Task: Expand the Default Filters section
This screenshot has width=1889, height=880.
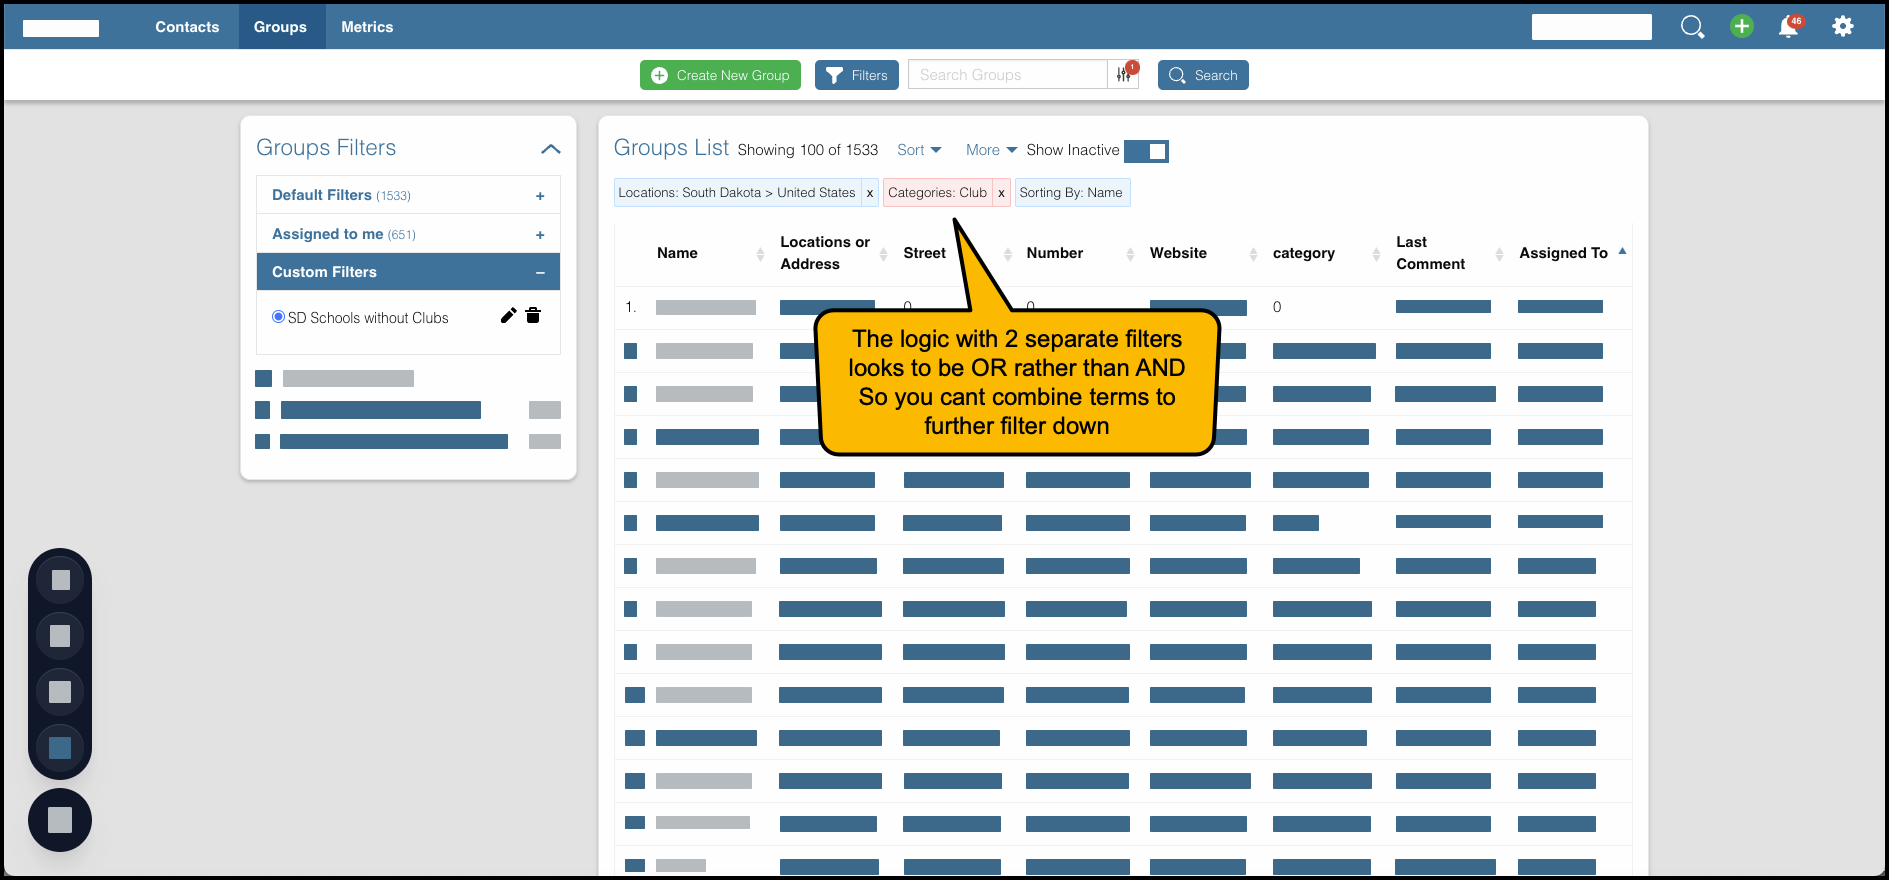Action: [408, 195]
